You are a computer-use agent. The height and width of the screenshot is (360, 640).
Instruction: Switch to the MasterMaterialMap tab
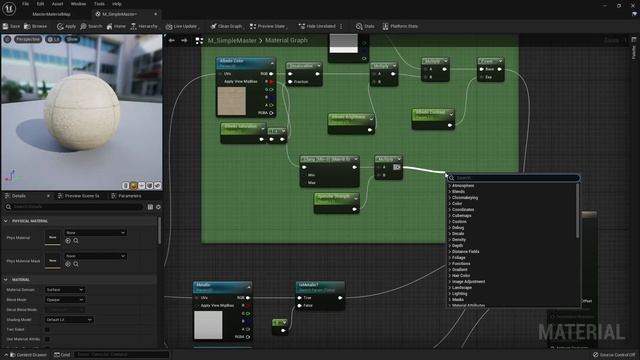[51, 14]
